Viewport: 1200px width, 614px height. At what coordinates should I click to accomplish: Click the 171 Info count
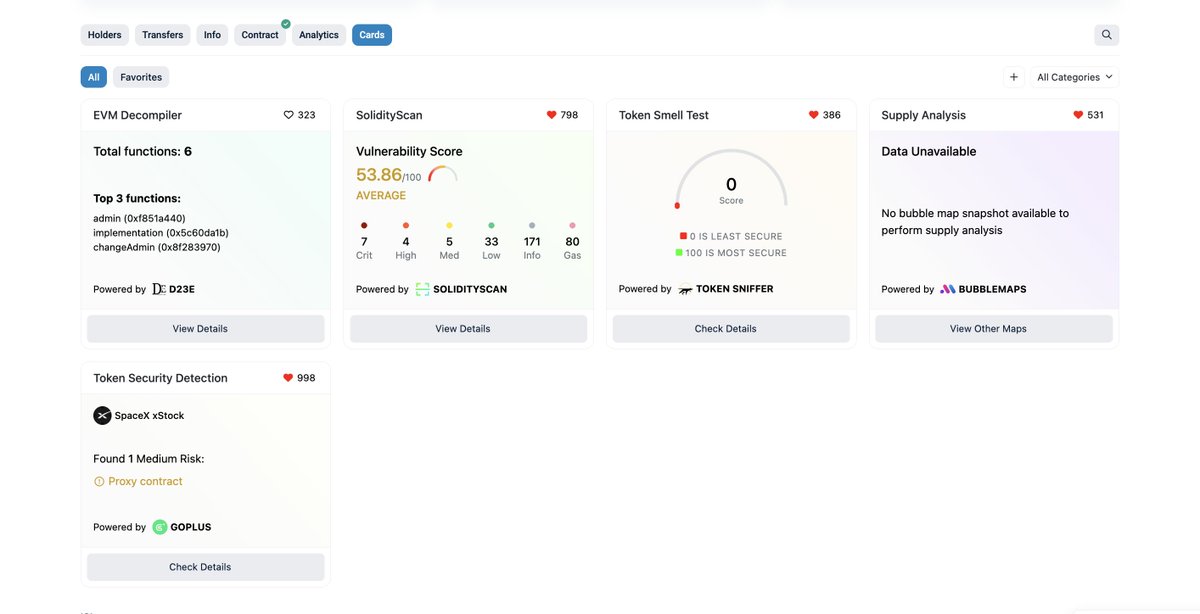532,242
